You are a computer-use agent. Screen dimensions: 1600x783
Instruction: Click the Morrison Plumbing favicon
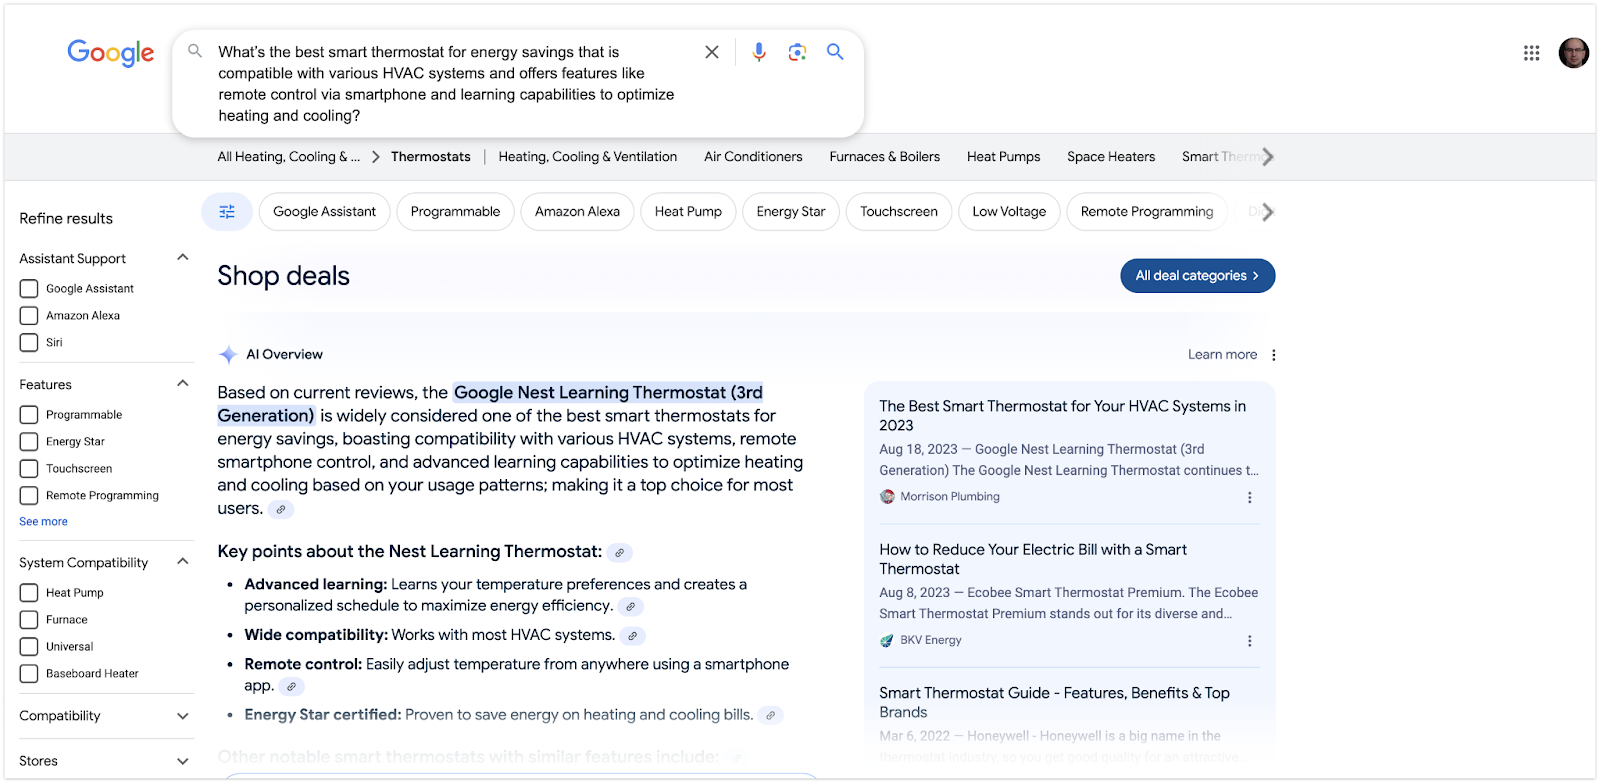point(887,497)
